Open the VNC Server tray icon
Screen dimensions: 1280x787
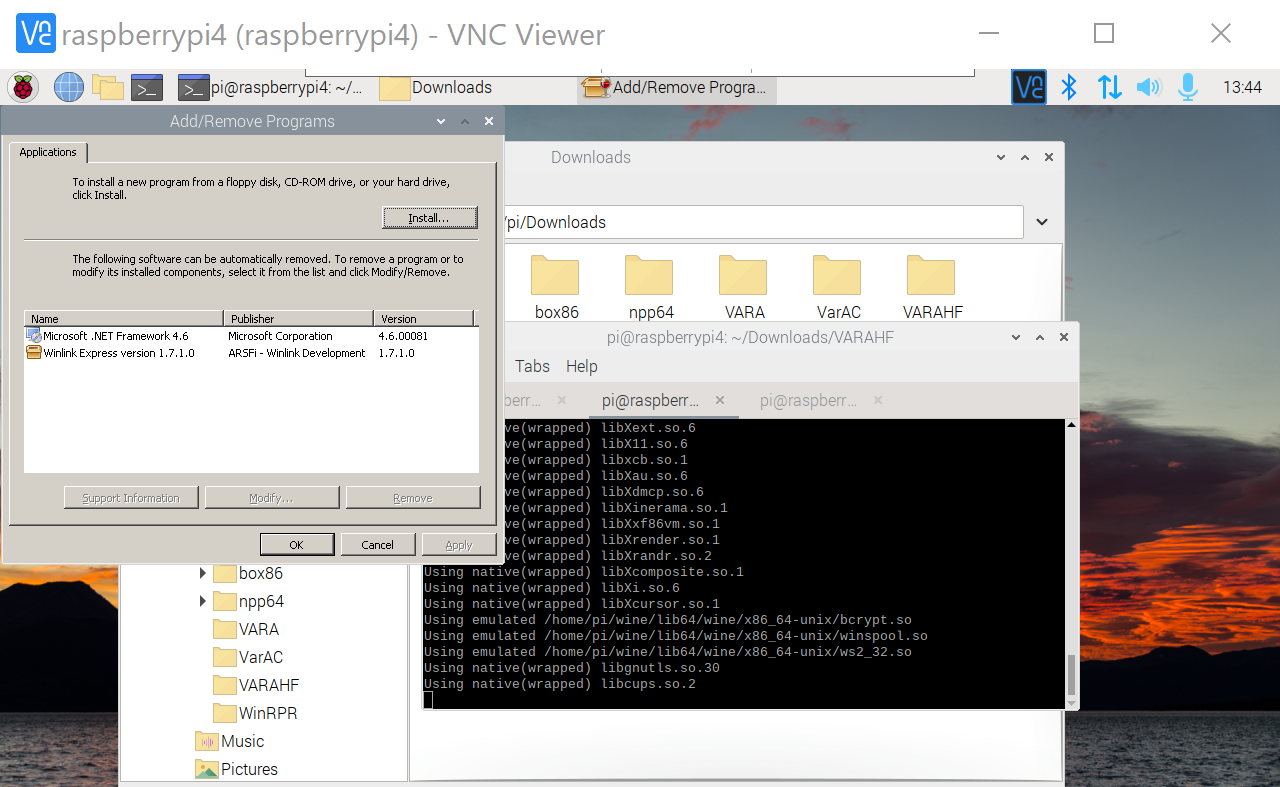pyautogui.click(x=1029, y=87)
